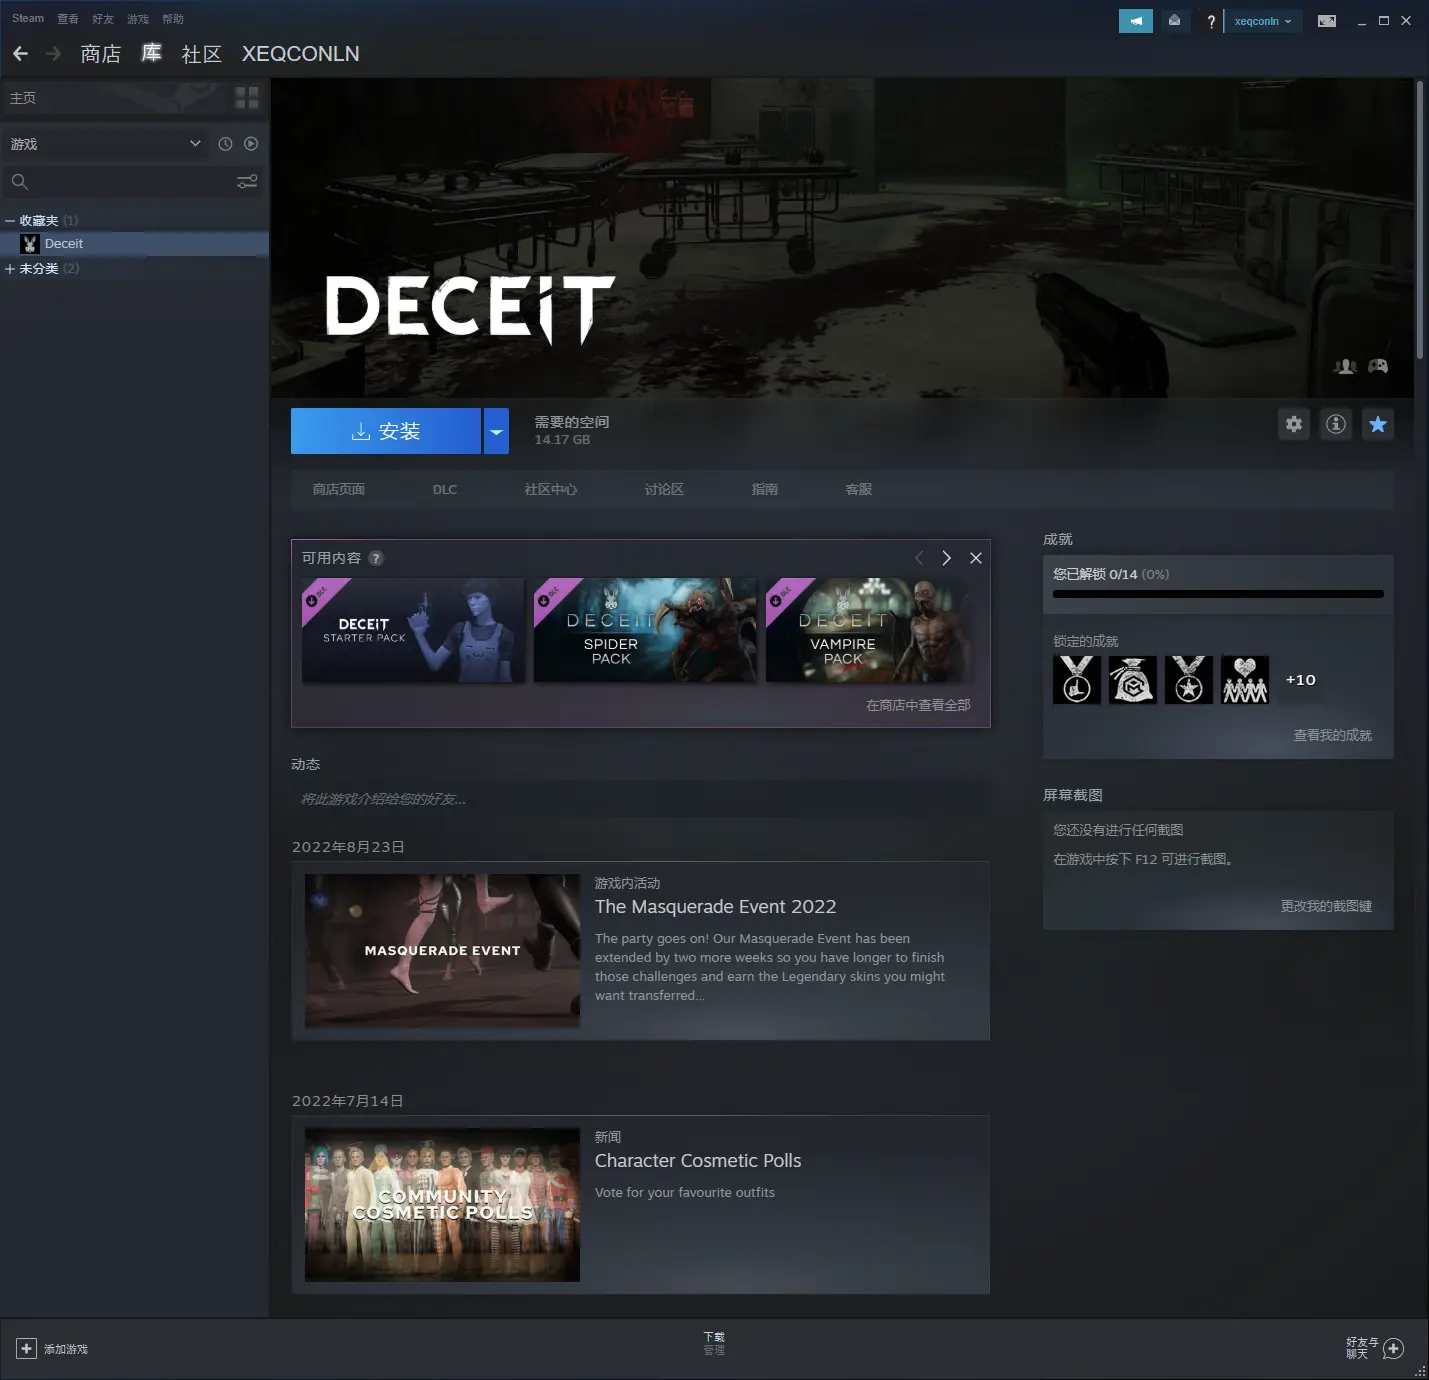Click the add game plus icon
The height and width of the screenshot is (1380, 1429).
point(27,1349)
